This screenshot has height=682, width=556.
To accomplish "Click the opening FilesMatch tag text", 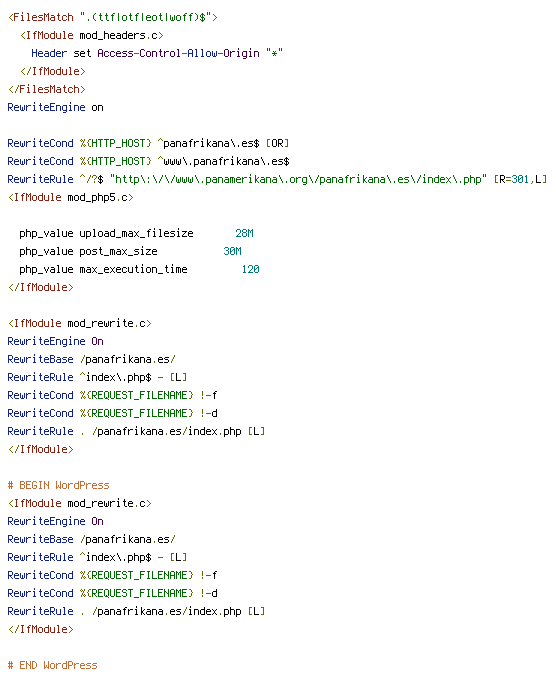I will click(113, 17).
